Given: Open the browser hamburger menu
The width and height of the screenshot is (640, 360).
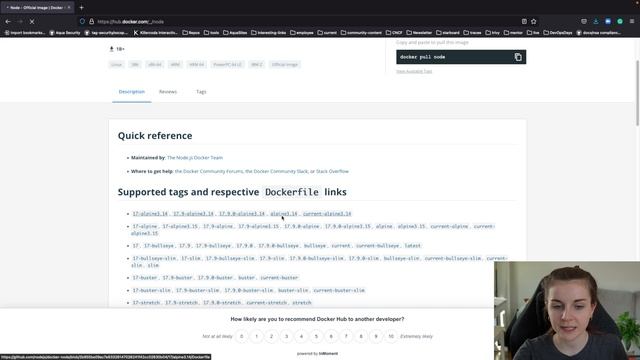Looking at the screenshot, I should [632, 21].
